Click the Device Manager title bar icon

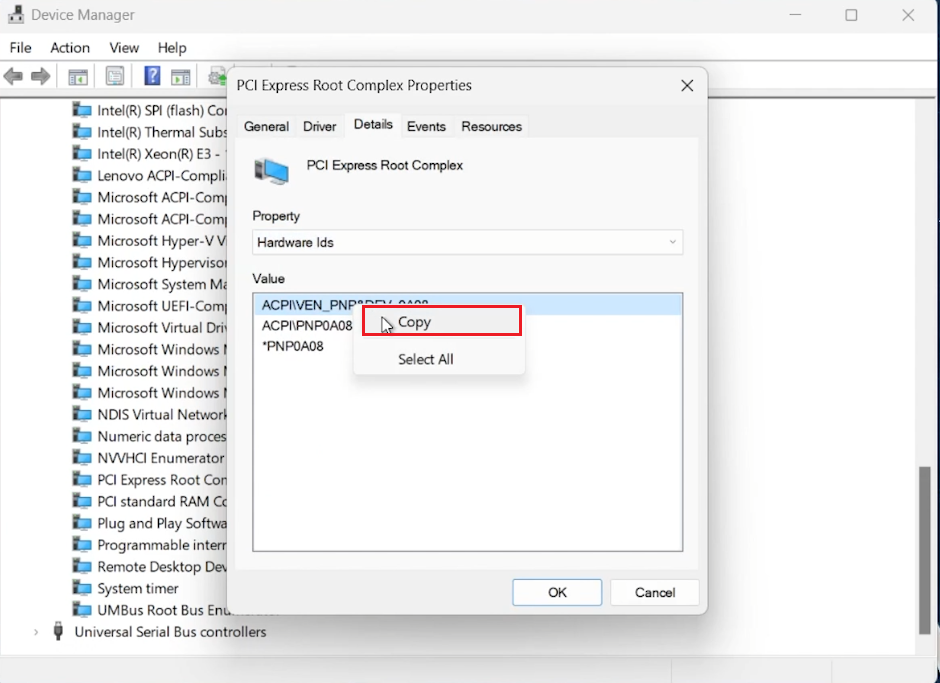click(x=14, y=14)
